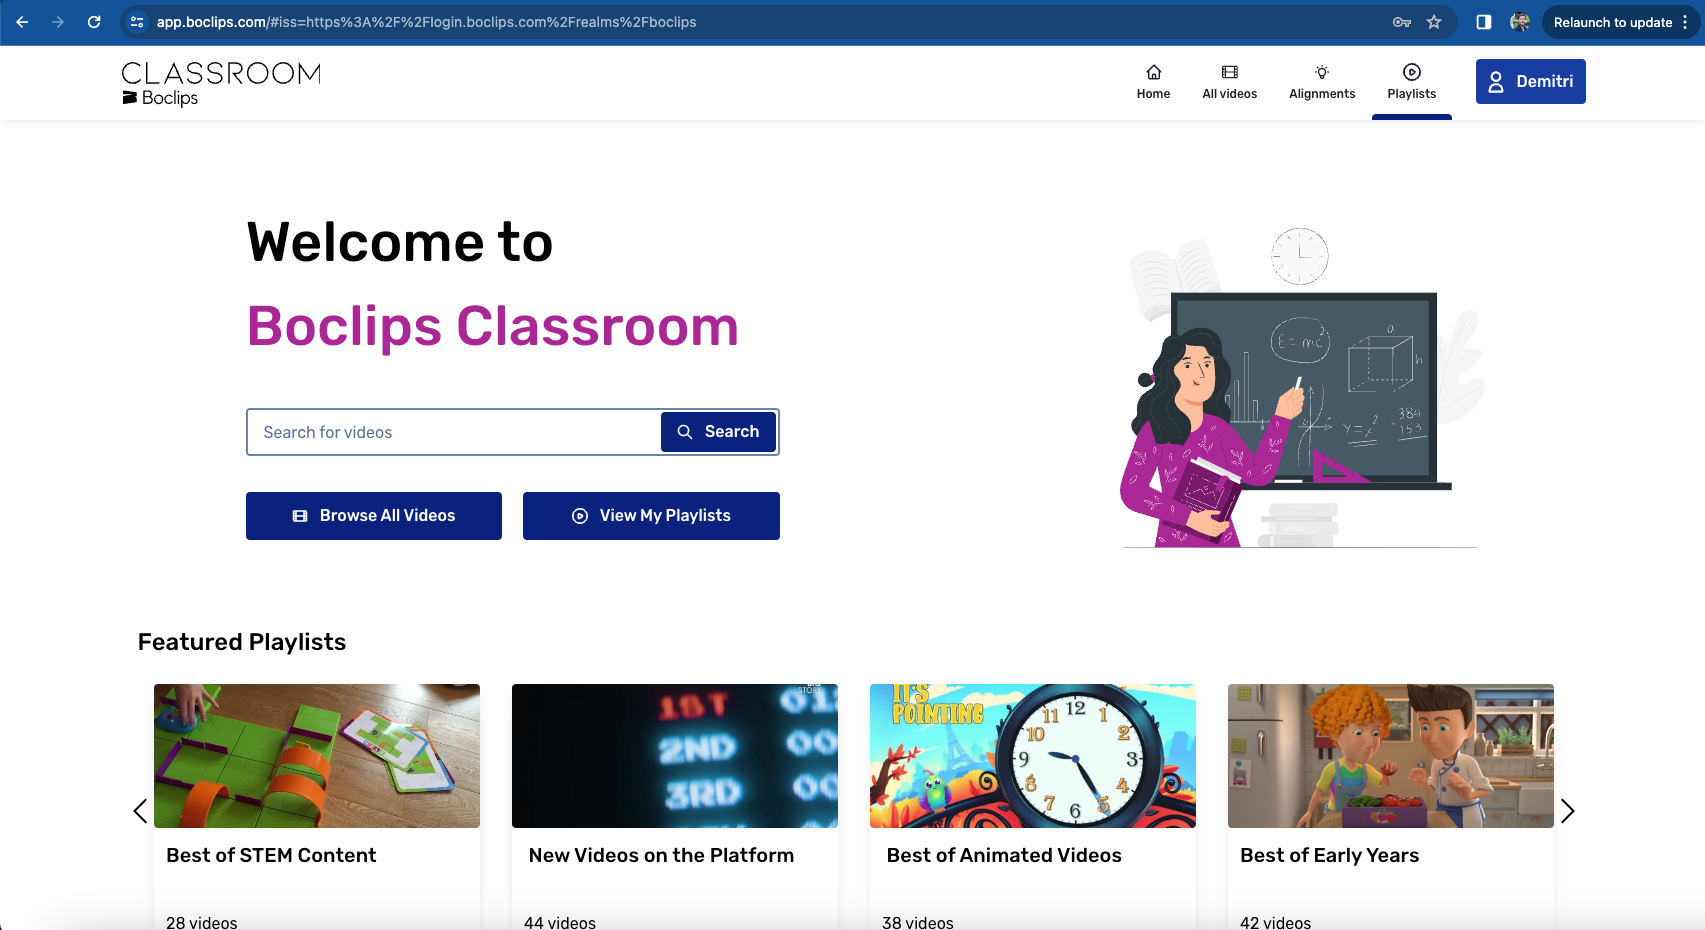Open New Videos on the Platform thumbnail

(675, 756)
